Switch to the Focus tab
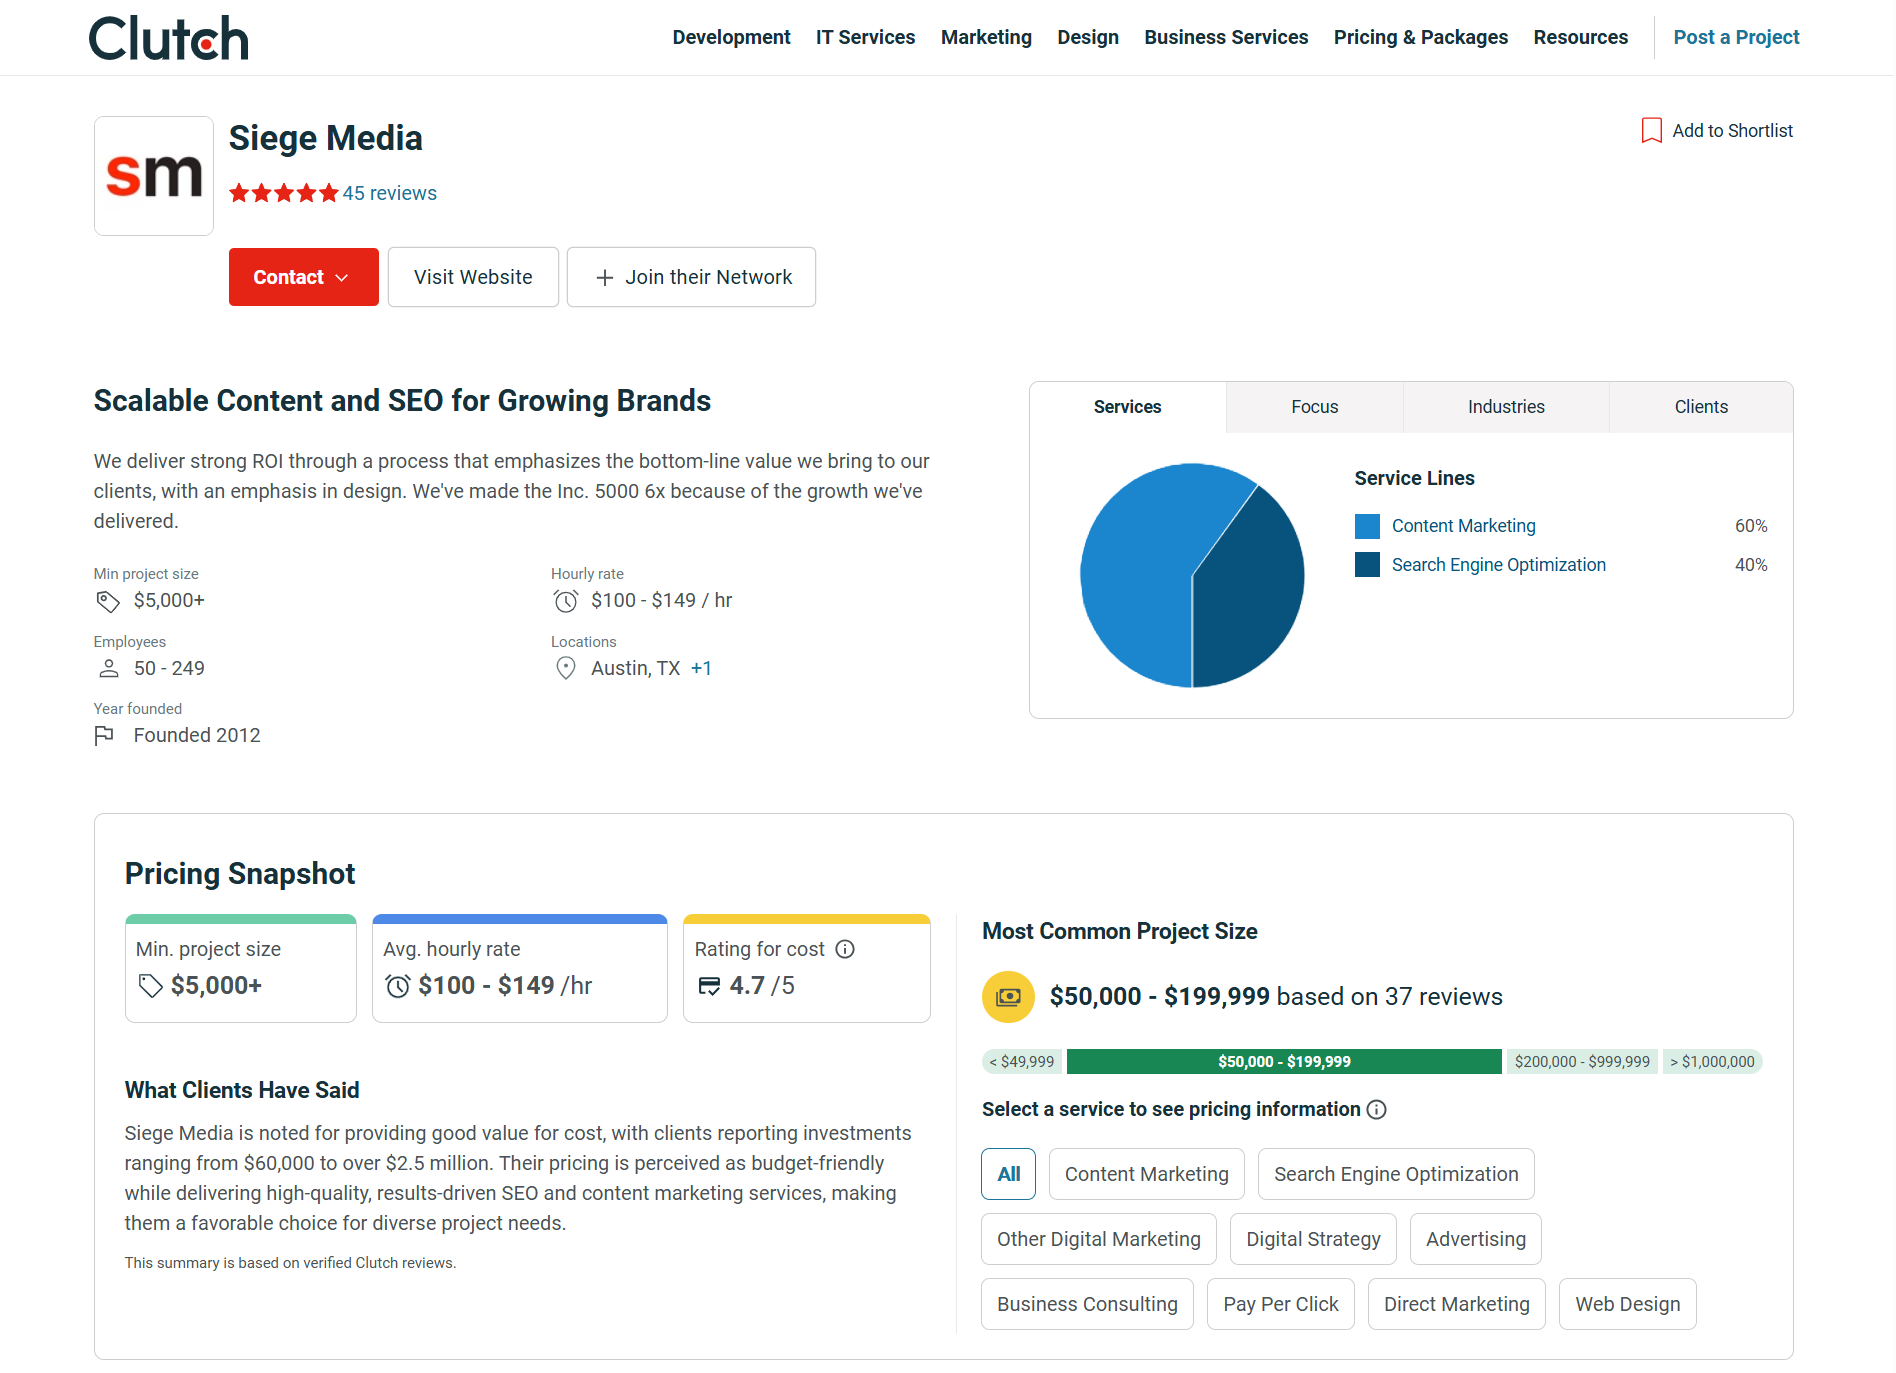 (x=1314, y=407)
